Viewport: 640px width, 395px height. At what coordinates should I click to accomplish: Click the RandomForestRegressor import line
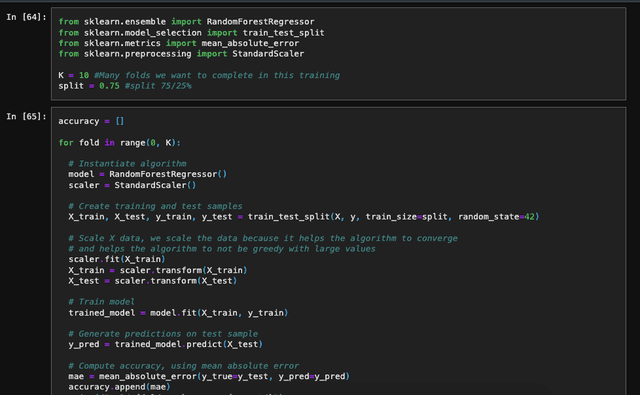[x=186, y=22]
